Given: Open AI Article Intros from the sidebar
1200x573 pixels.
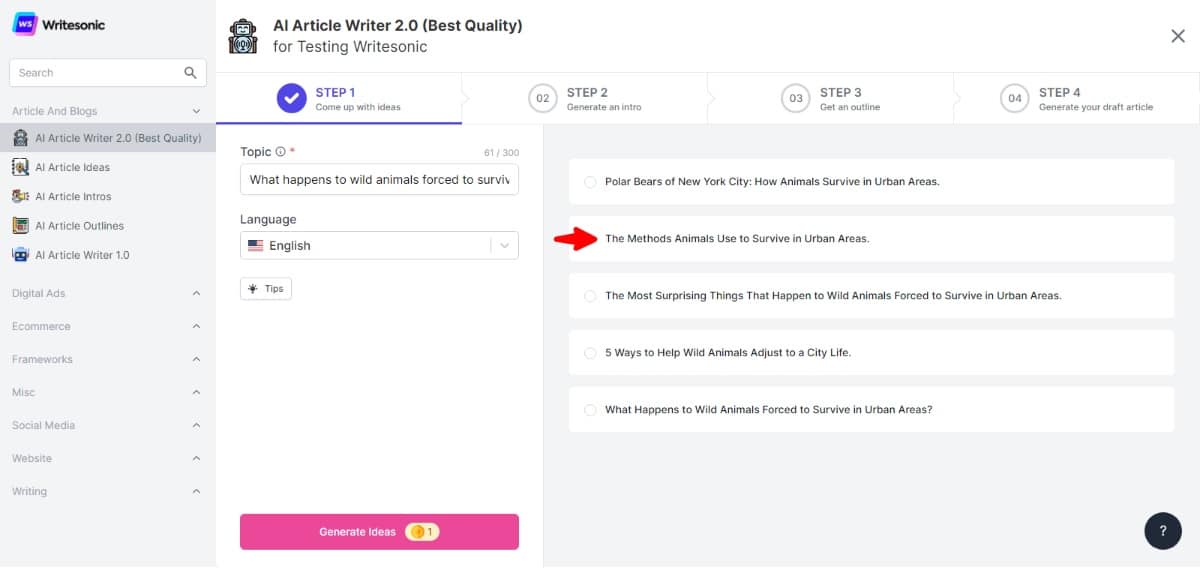Looking at the screenshot, I should coord(73,196).
